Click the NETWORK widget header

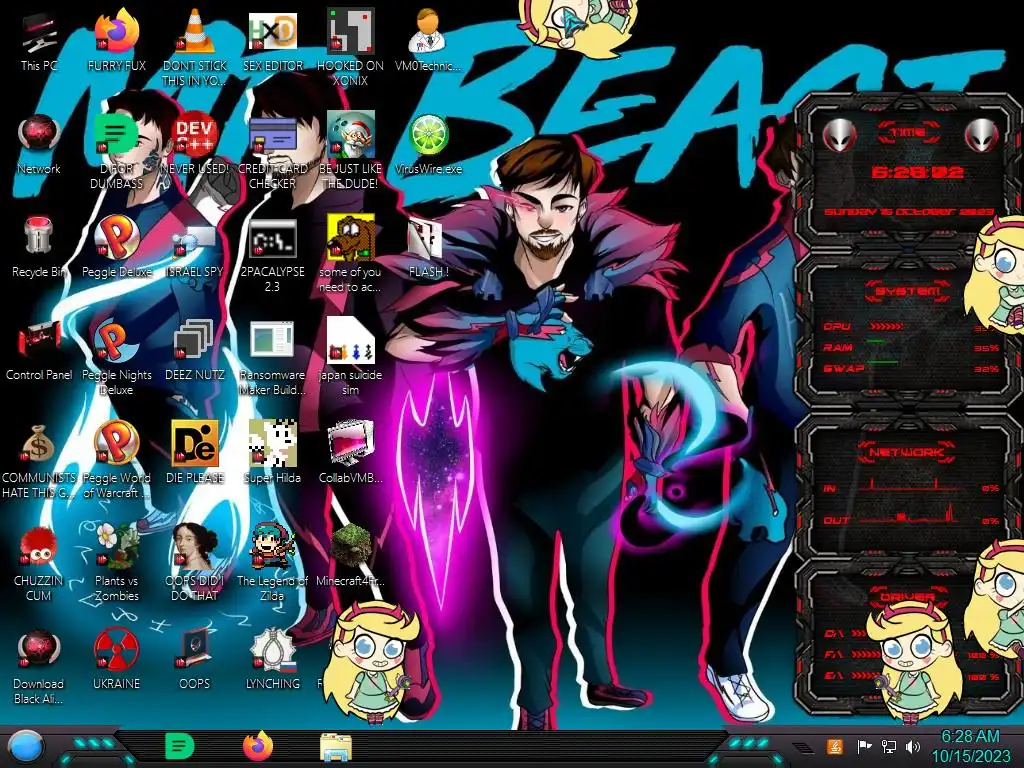[x=908, y=452]
